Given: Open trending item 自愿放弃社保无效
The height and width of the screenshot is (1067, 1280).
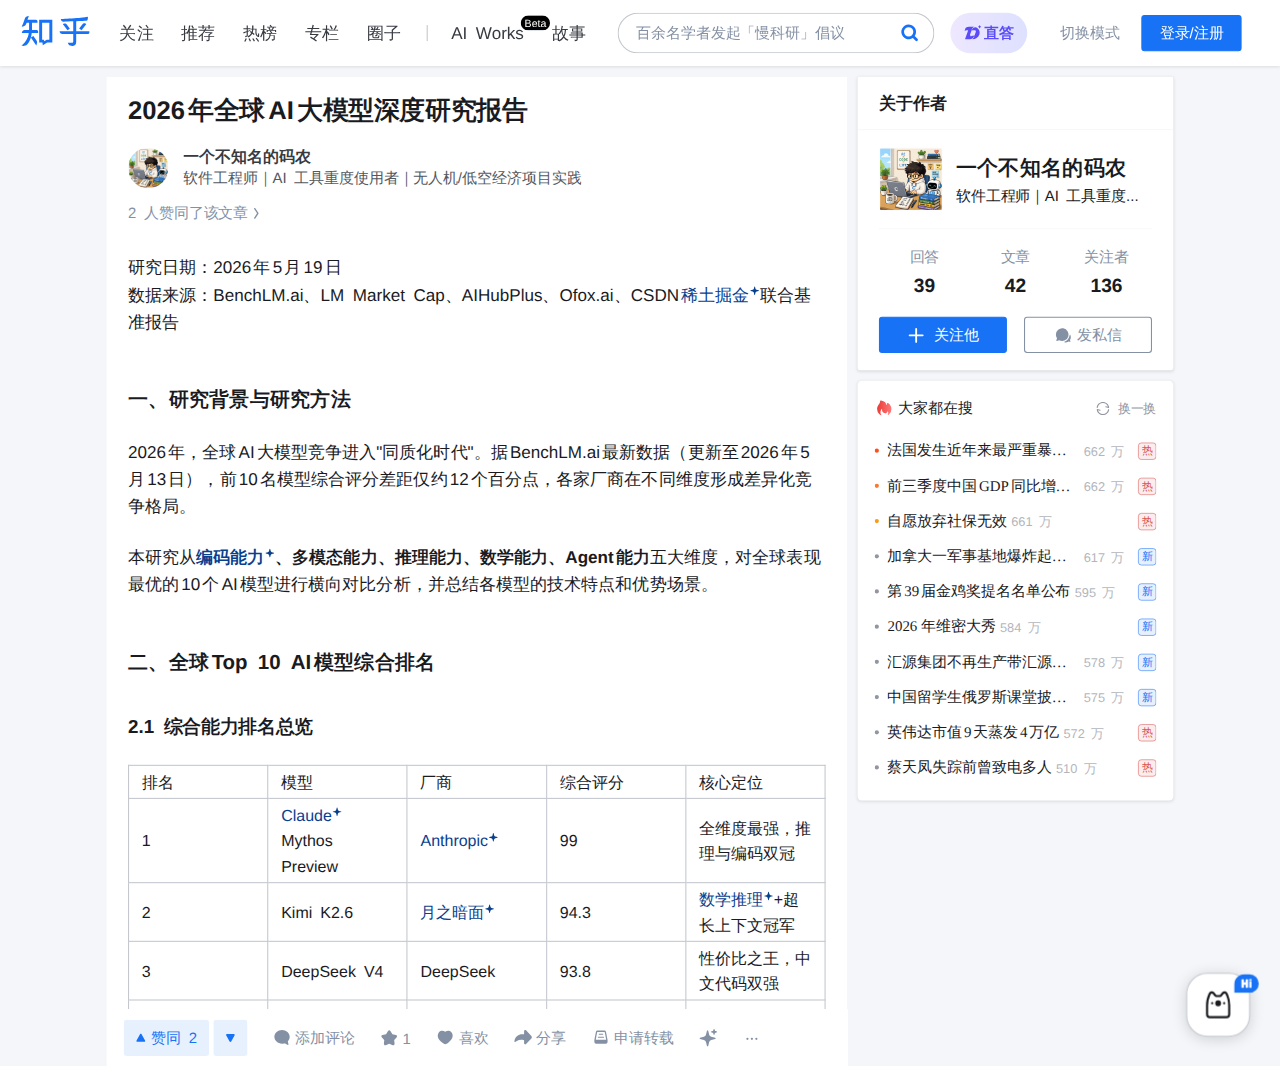Looking at the screenshot, I should point(947,521).
